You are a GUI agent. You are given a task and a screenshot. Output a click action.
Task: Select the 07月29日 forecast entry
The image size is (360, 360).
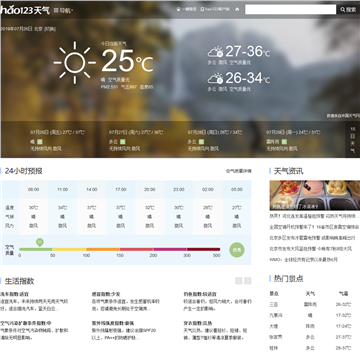(x=293, y=140)
